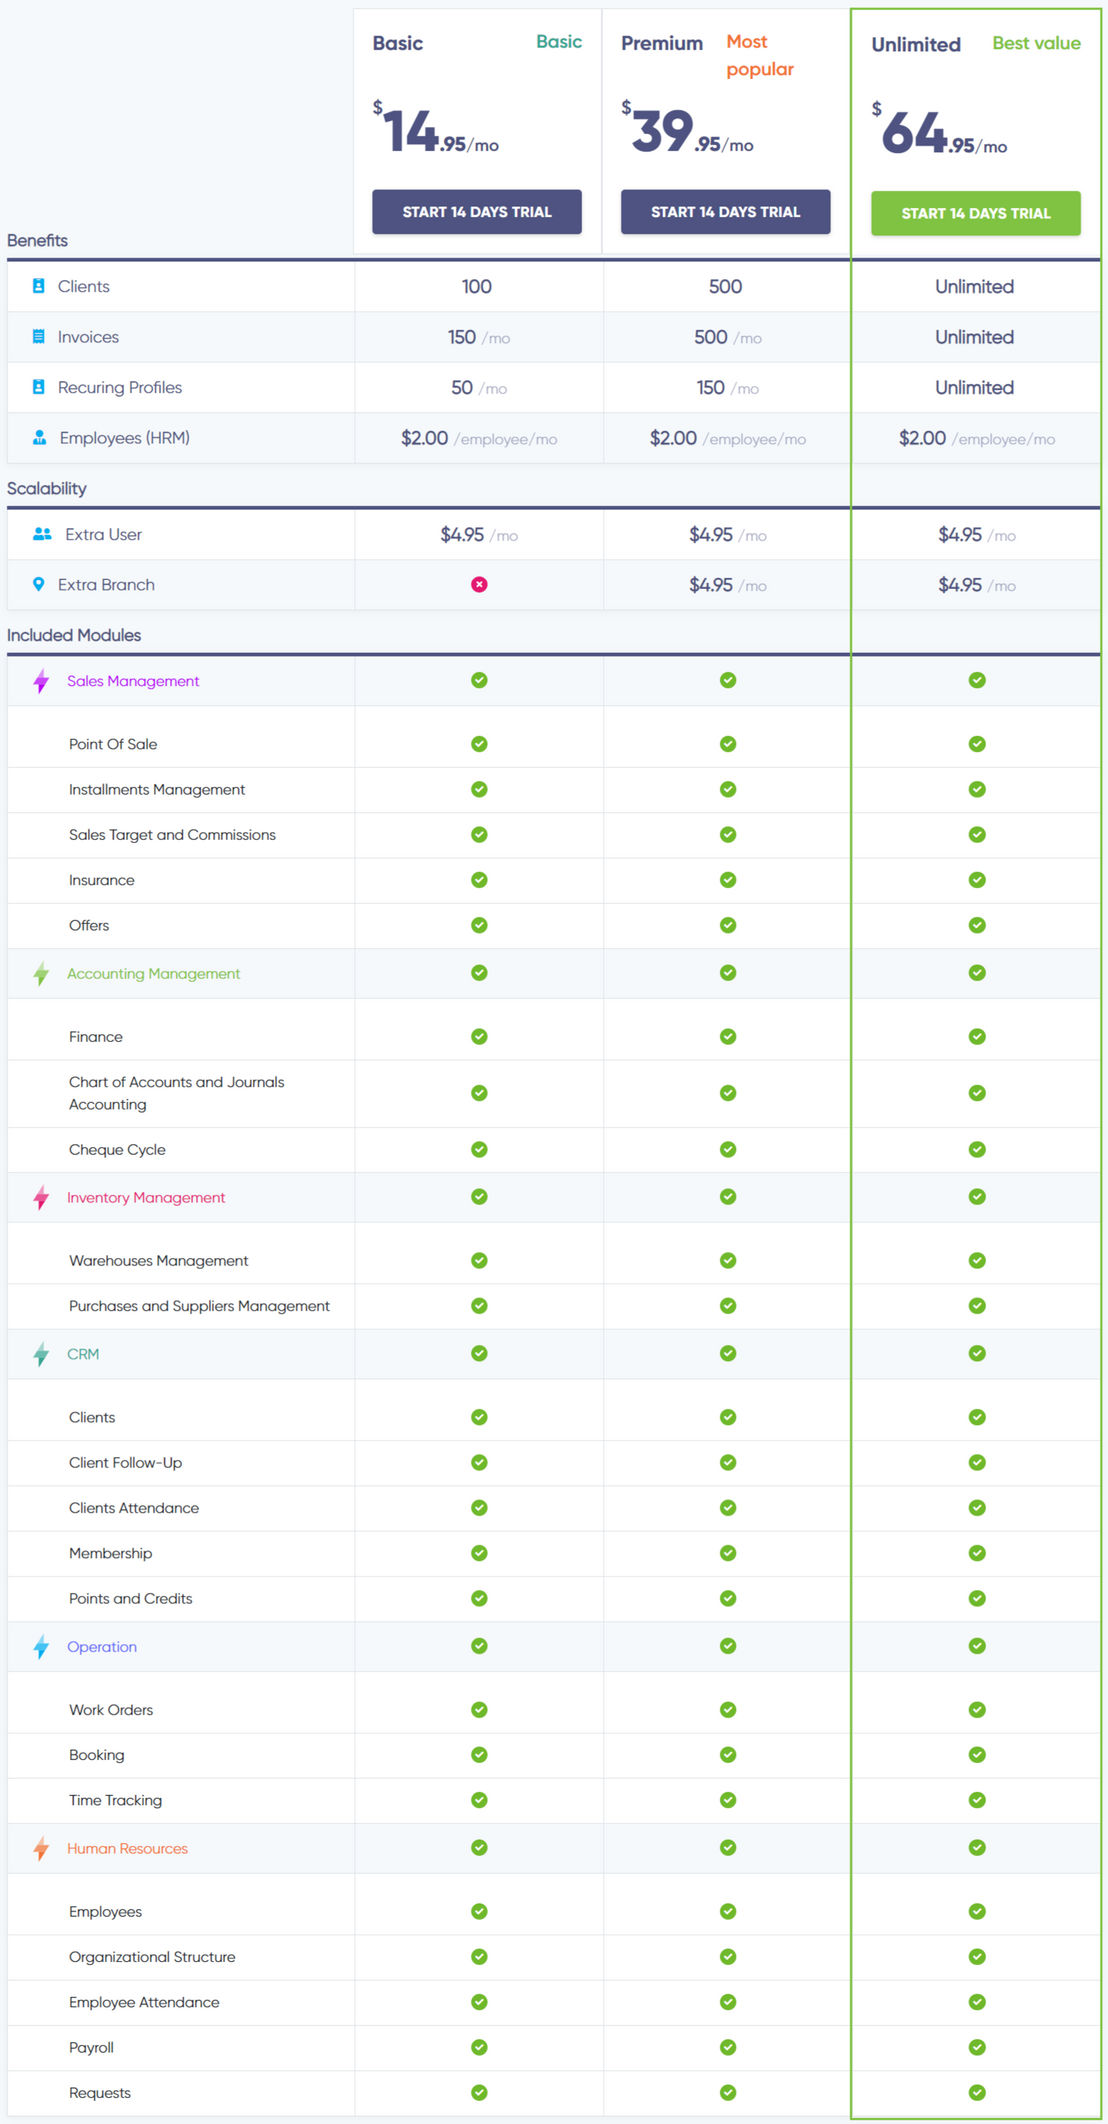
Task: Start the Basic plan 14 days trial
Action: coord(477,212)
